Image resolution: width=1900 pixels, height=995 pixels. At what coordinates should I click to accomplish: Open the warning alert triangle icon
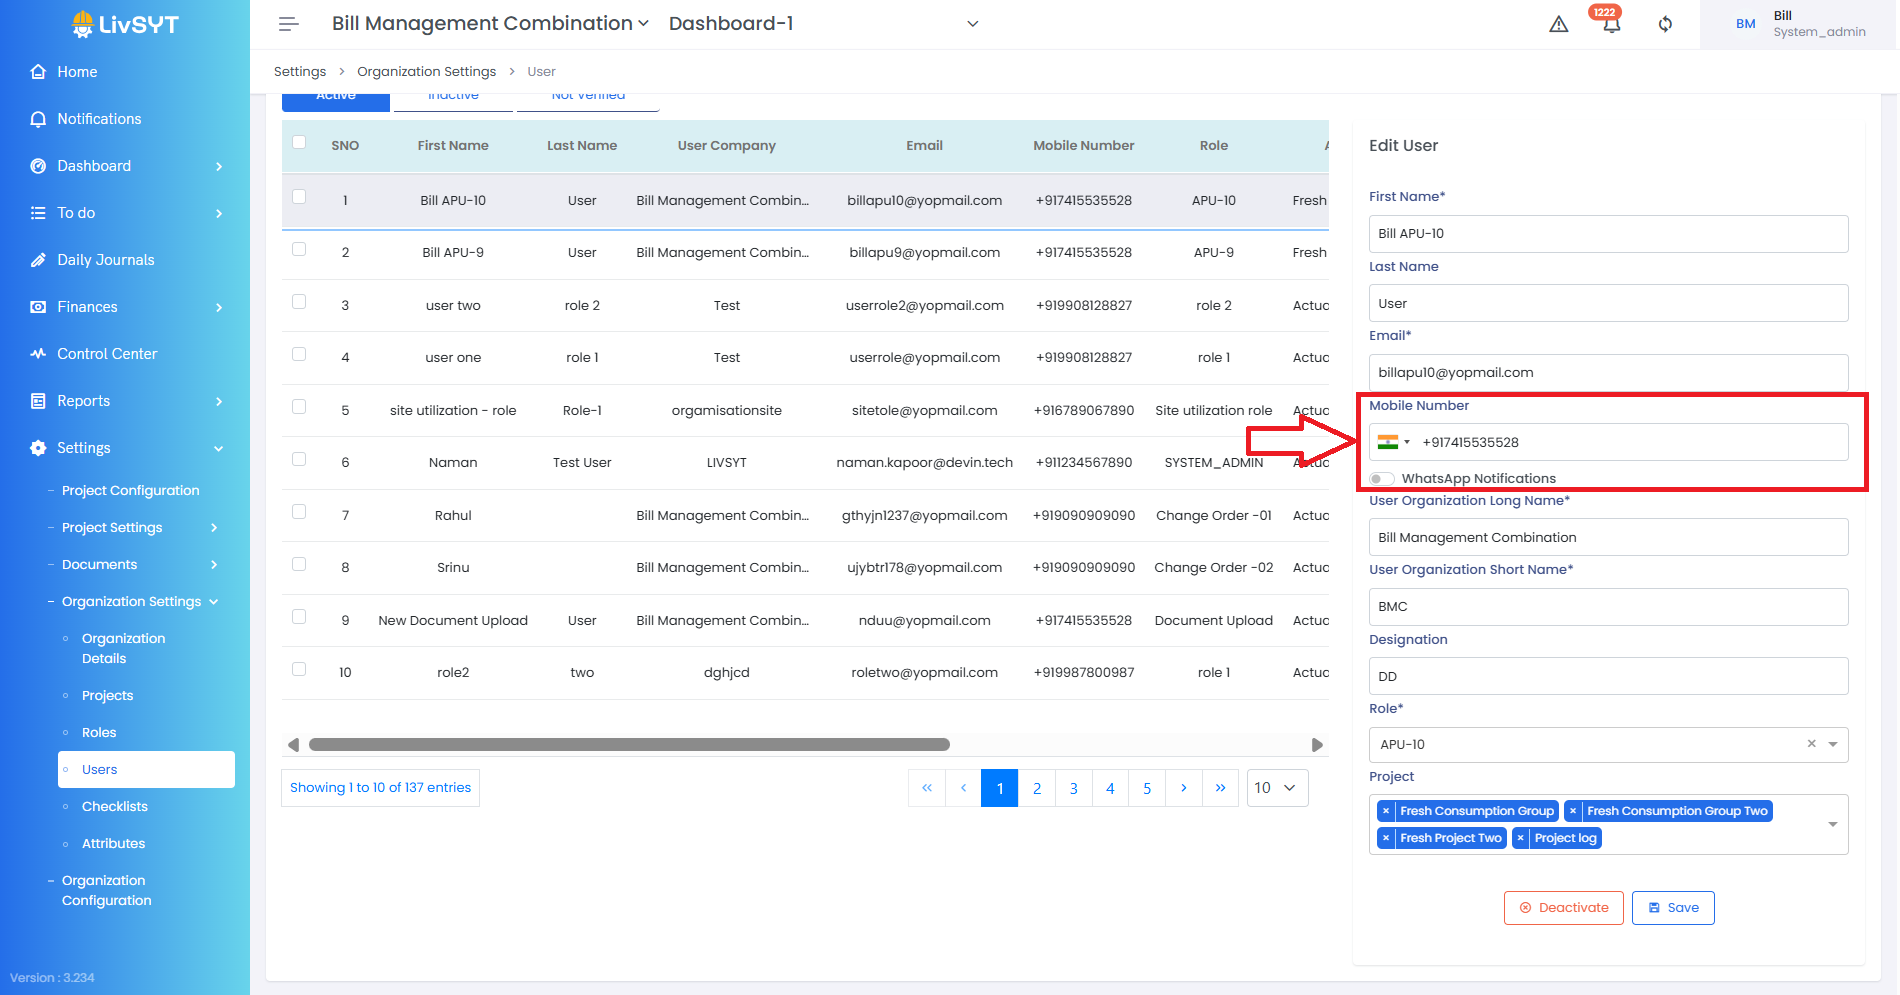[1558, 24]
